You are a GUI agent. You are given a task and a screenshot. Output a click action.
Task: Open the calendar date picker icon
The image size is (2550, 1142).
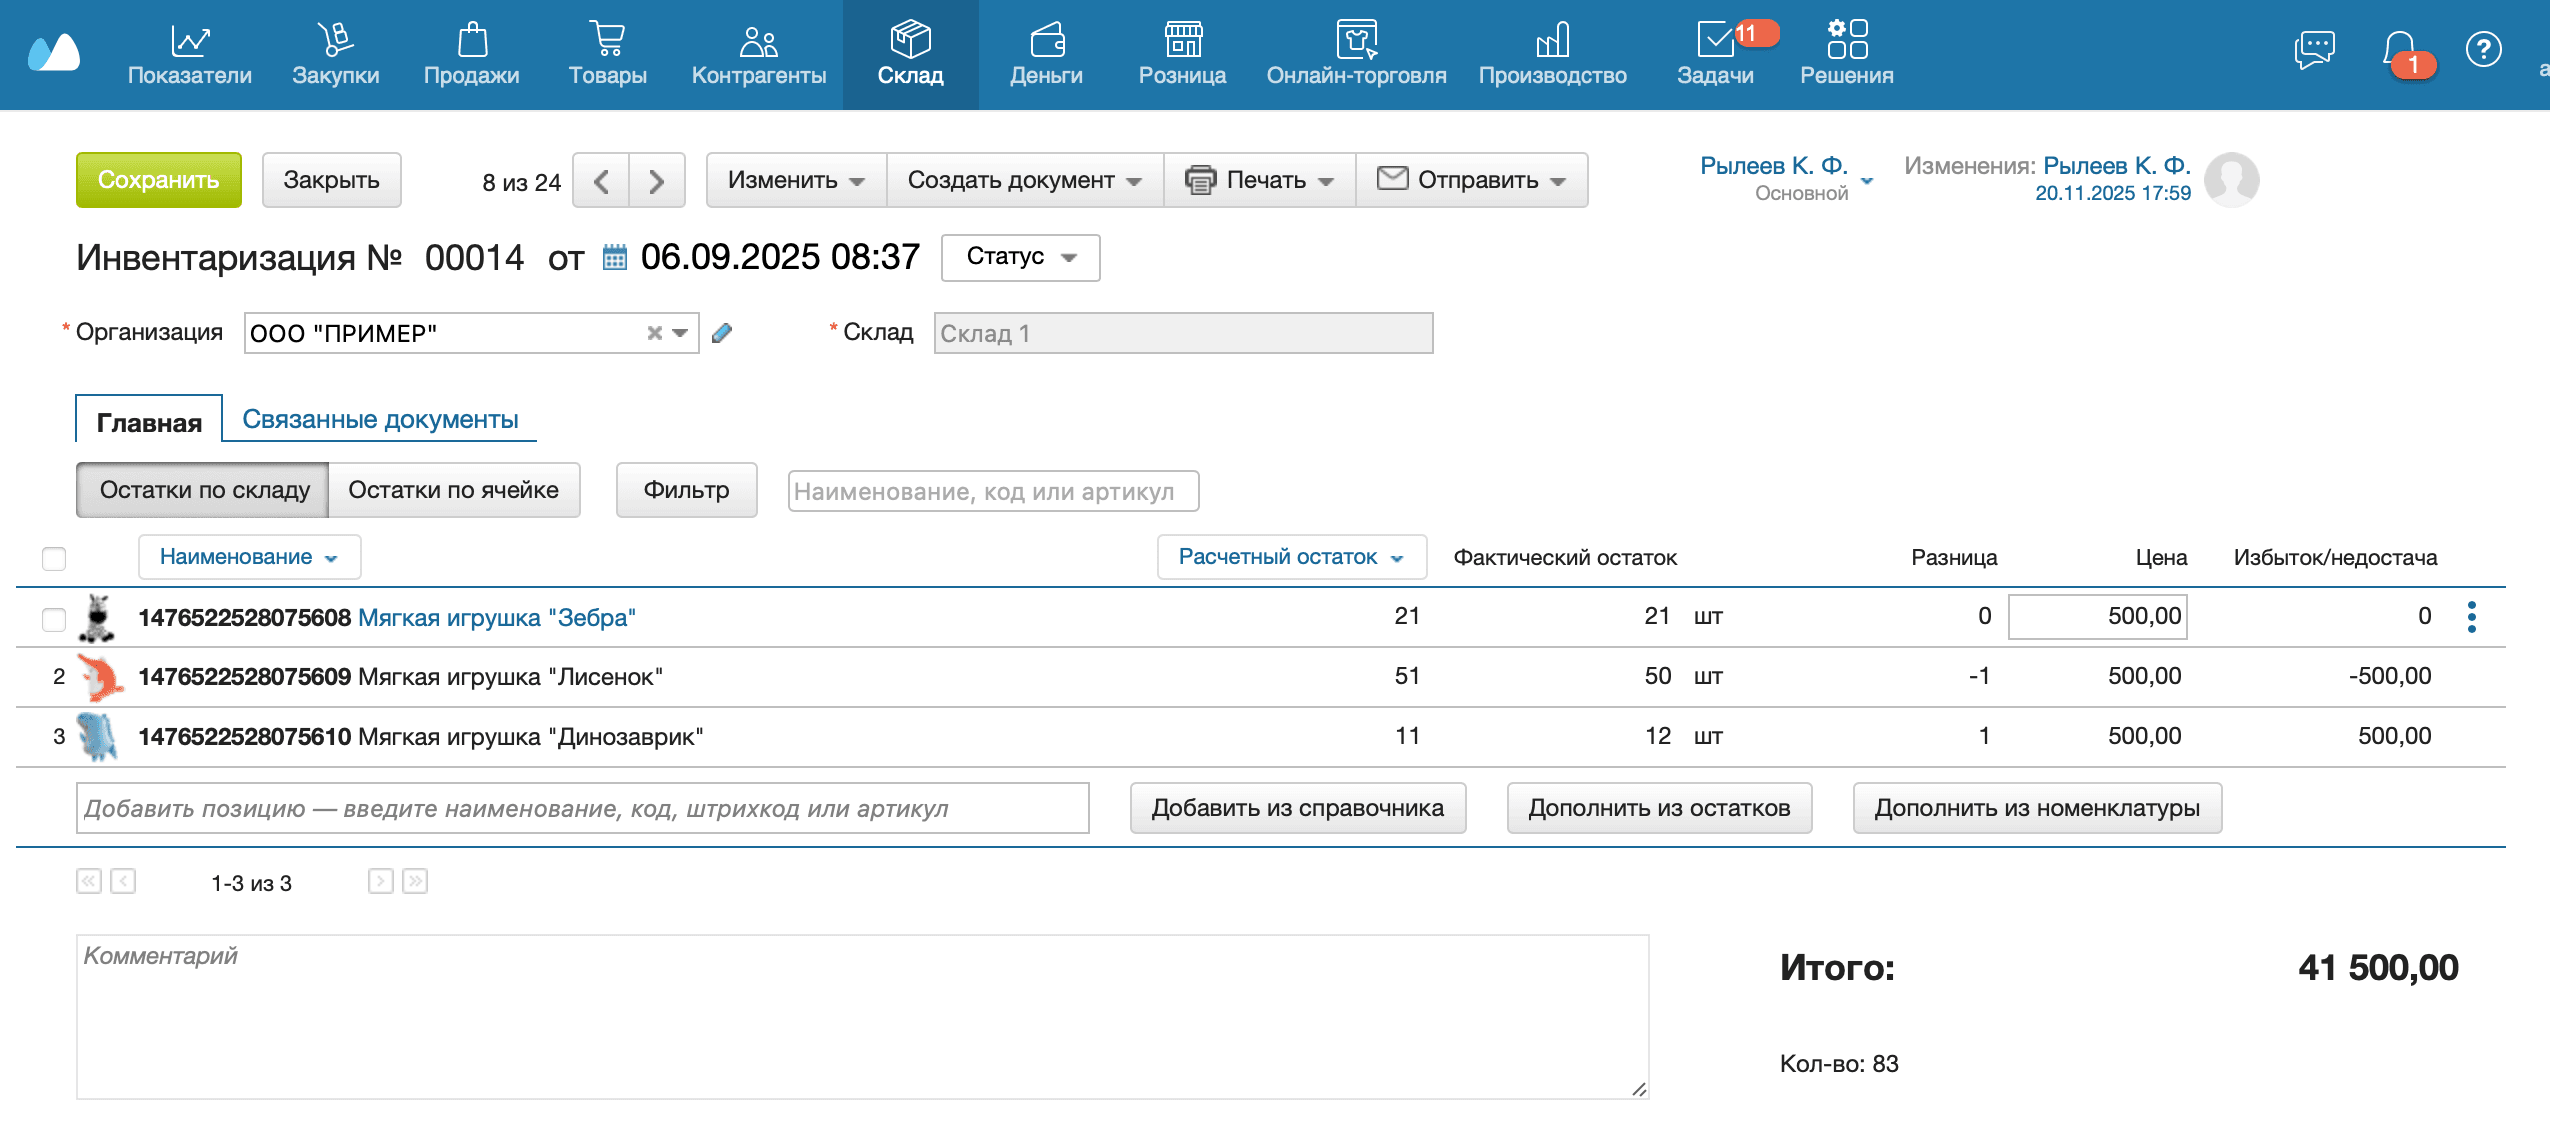pyautogui.click(x=614, y=258)
